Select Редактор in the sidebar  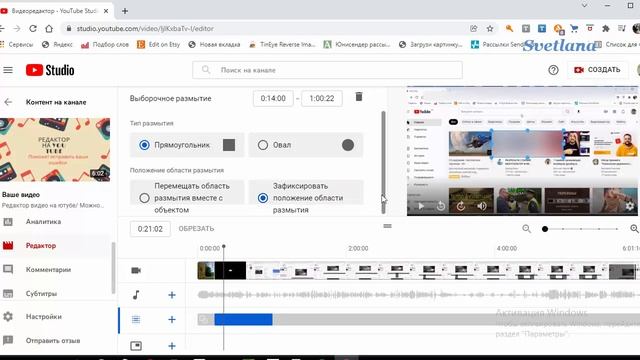[41, 246]
